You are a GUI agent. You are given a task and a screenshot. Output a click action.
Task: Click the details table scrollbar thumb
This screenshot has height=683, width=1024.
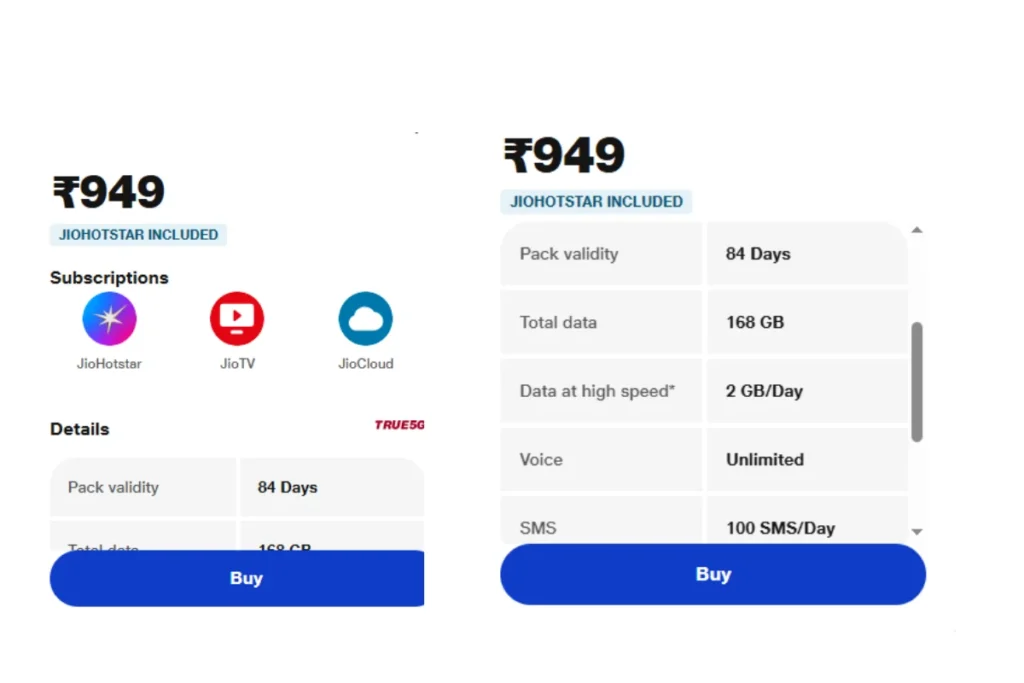coord(917,382)
